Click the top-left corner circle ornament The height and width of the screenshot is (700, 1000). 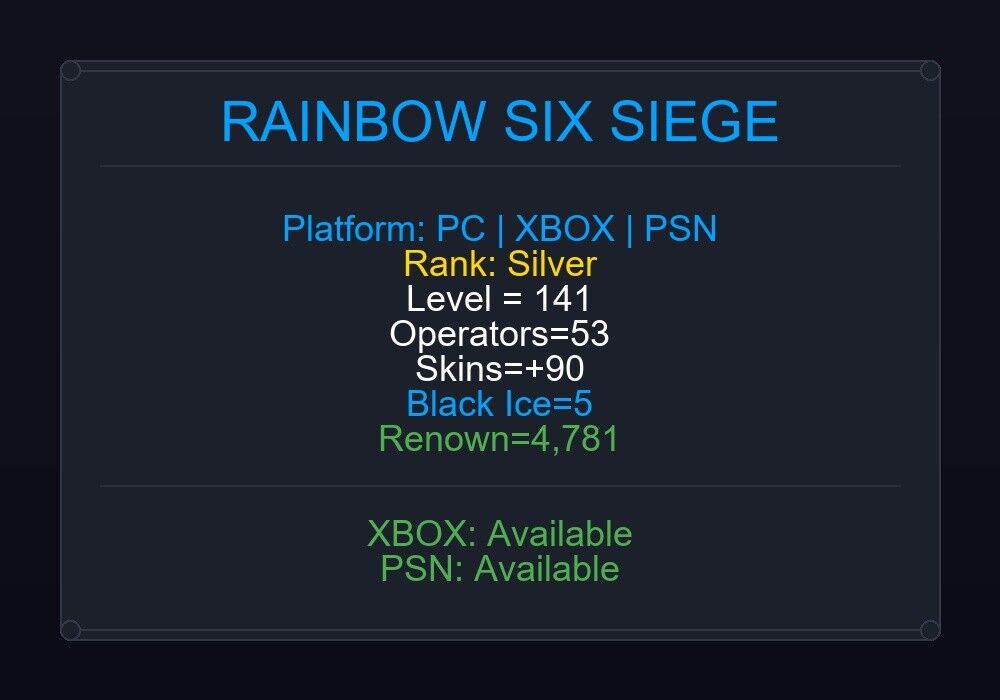click(x=71, y=71)
